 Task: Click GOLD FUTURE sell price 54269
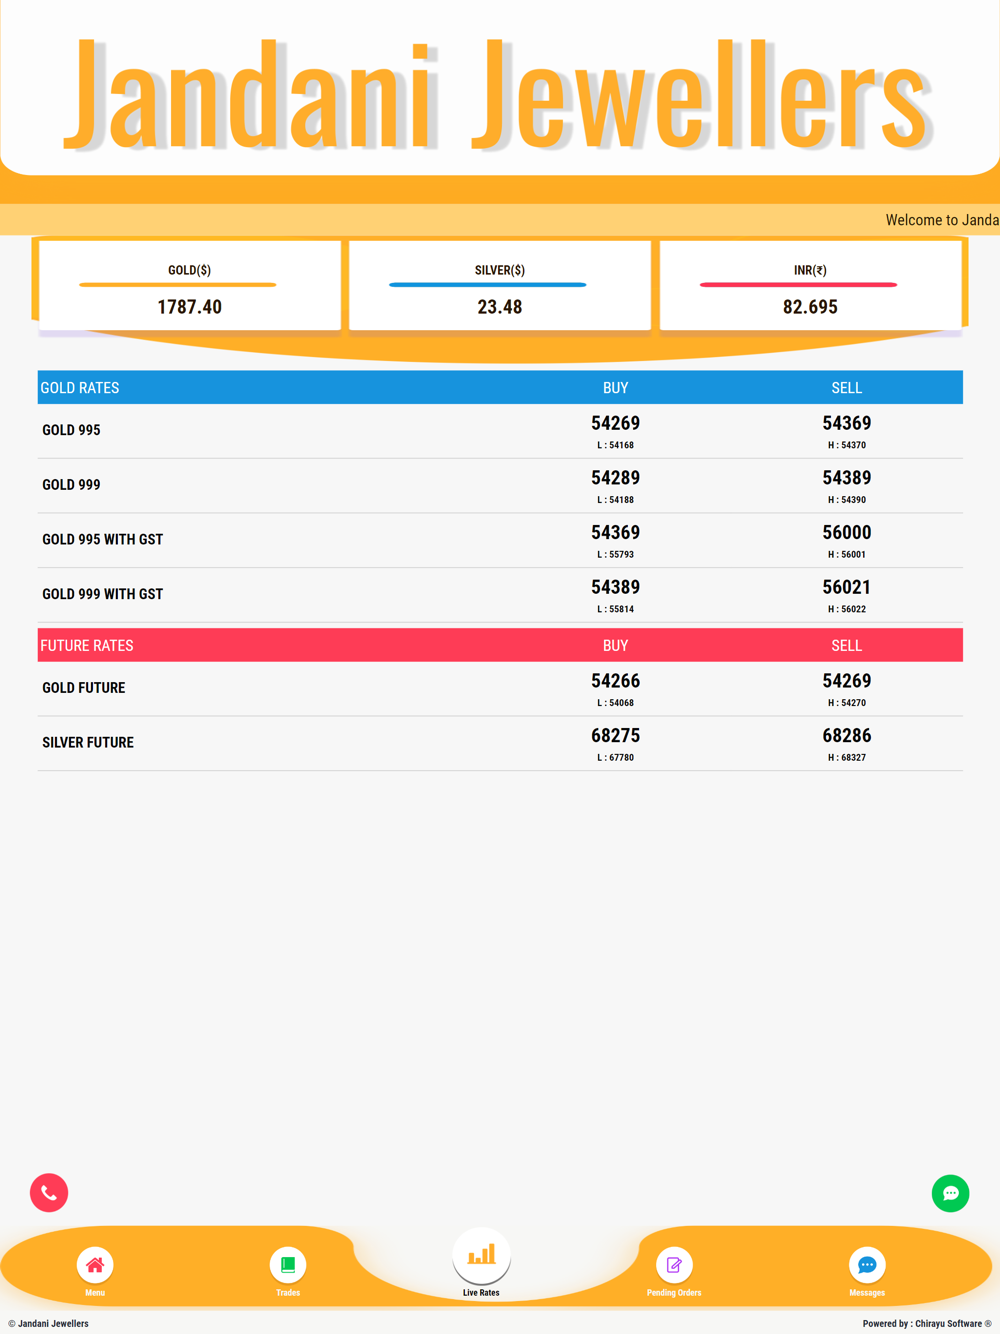tap(847, 681)
